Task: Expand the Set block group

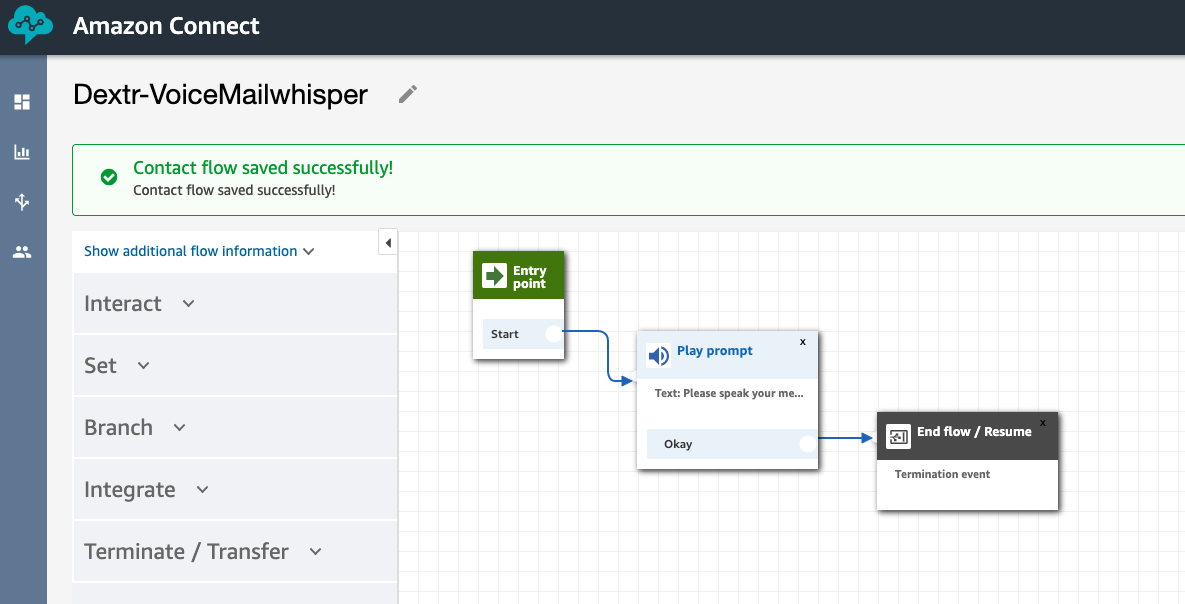Action: [235, 365]
